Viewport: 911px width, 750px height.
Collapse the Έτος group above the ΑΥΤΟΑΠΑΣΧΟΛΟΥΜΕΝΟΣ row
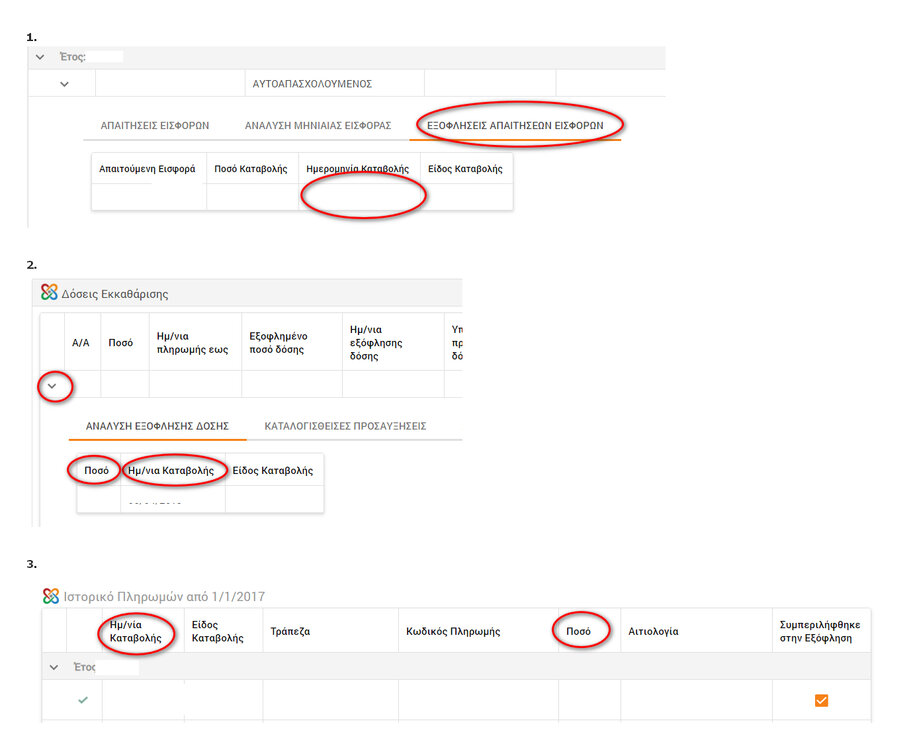pos(40,57)
